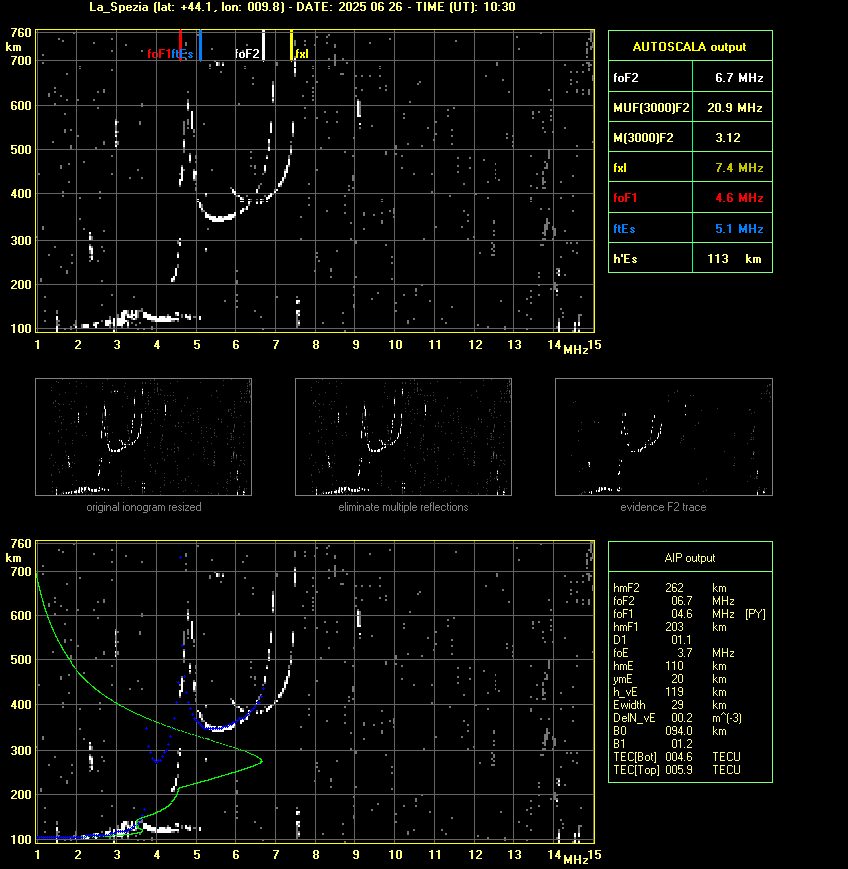
Task: Select the 'evidence F2 trace' thumbnail
Action: tap(664, 437)
